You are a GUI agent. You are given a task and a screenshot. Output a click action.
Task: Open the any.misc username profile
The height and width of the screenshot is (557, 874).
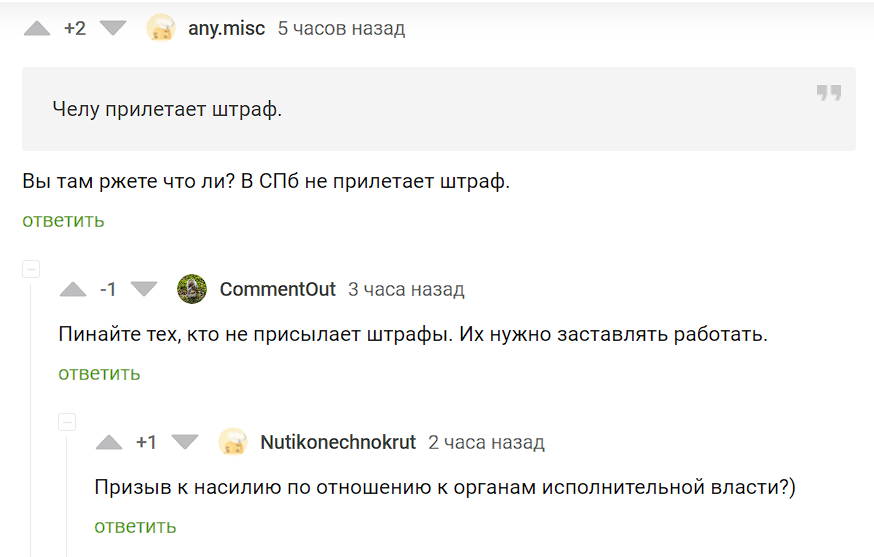(226, 28)
